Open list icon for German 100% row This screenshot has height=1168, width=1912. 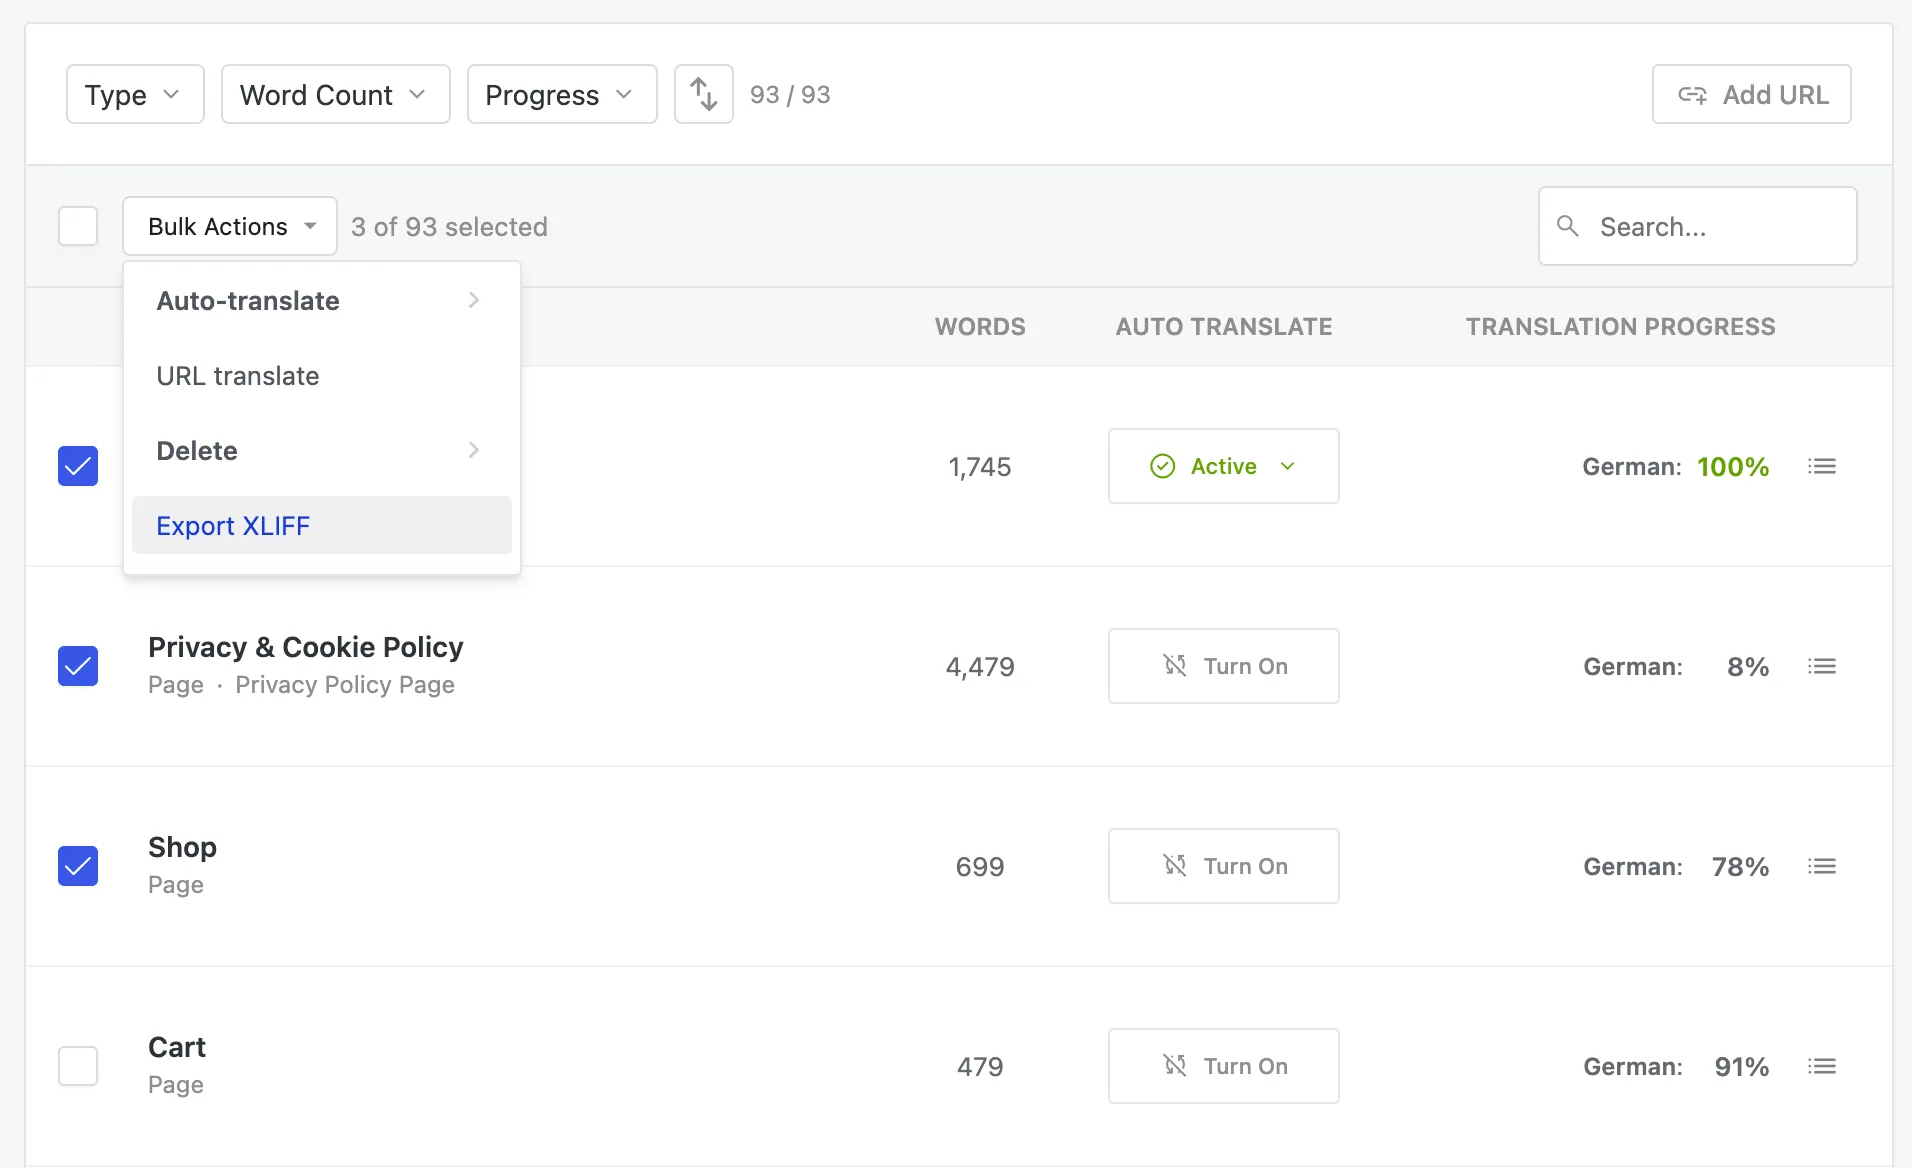[1822, 466]
